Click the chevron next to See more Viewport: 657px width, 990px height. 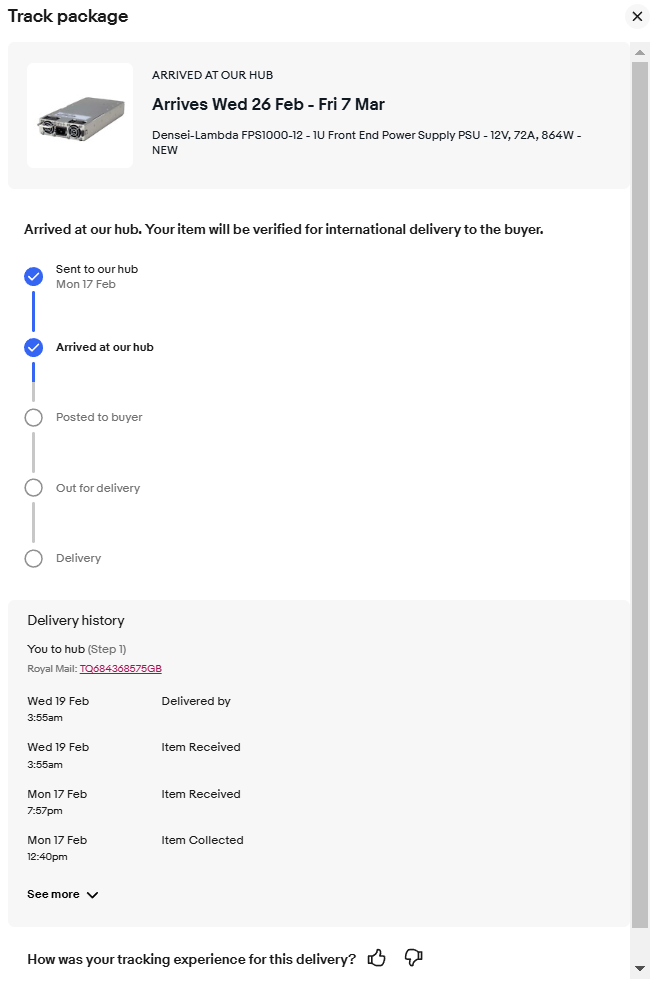click(x=92, y=895)
